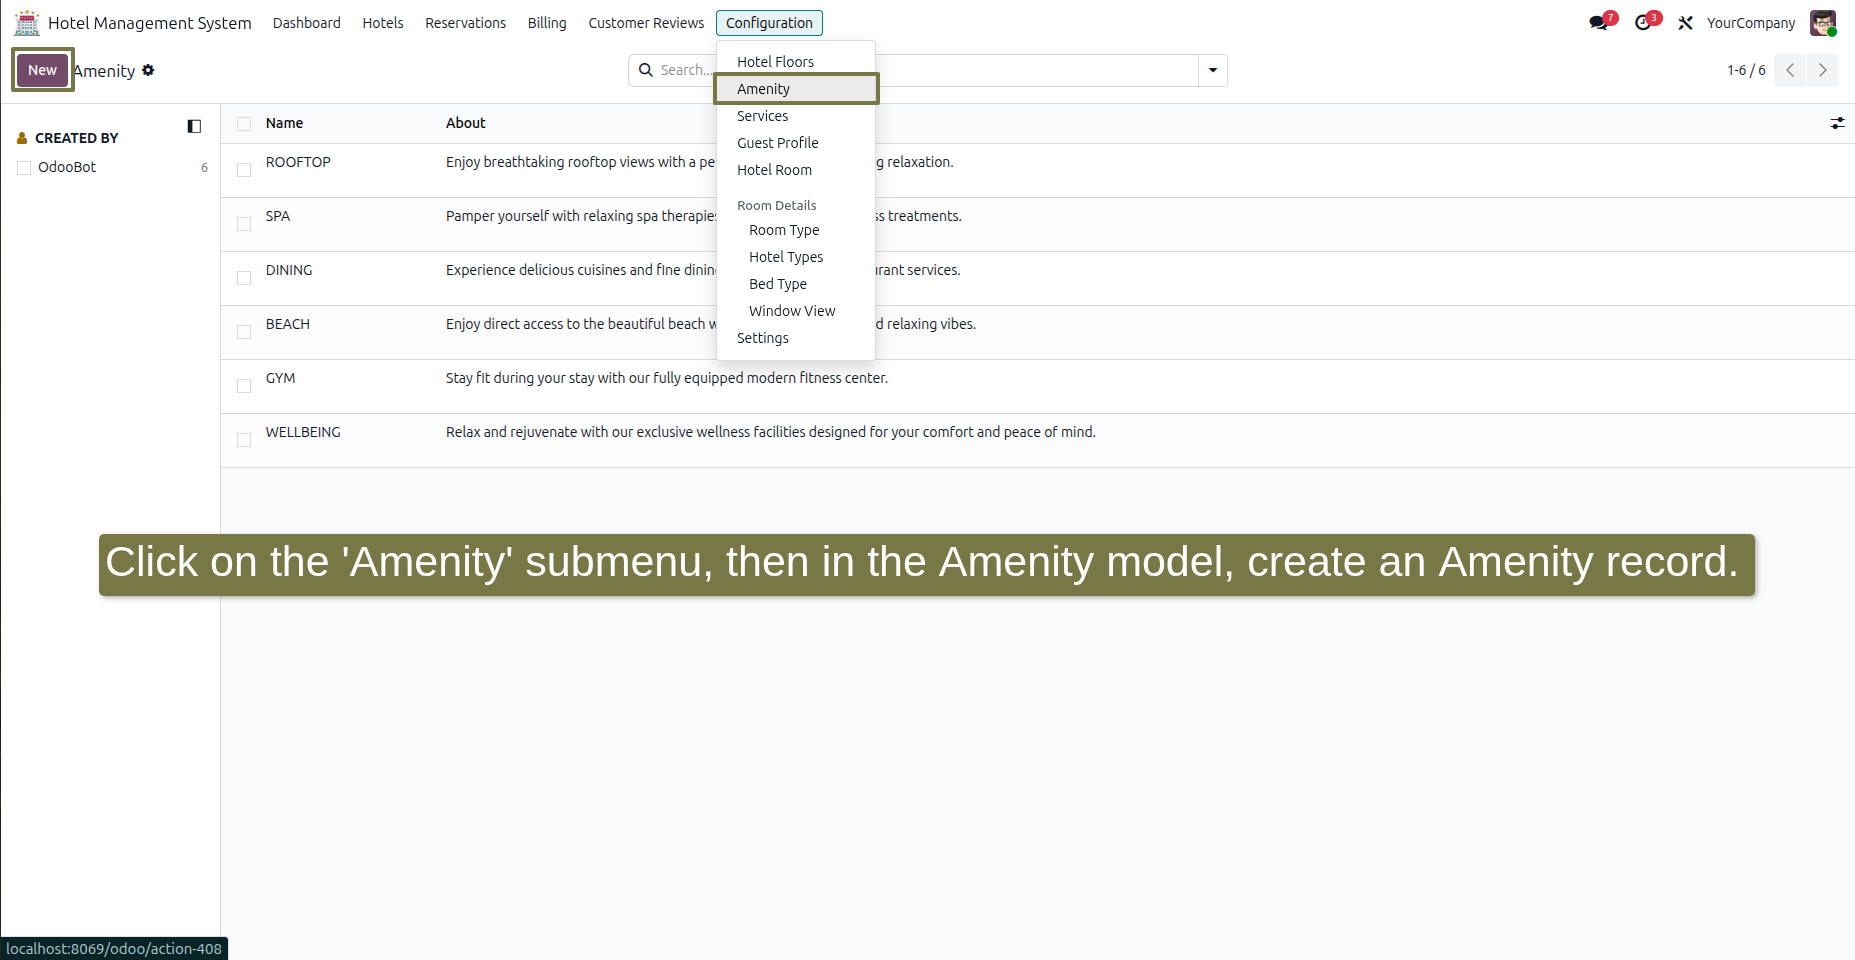Open the Billing menu
Viewport: 1855px width, 960px height.
[547, 23]
